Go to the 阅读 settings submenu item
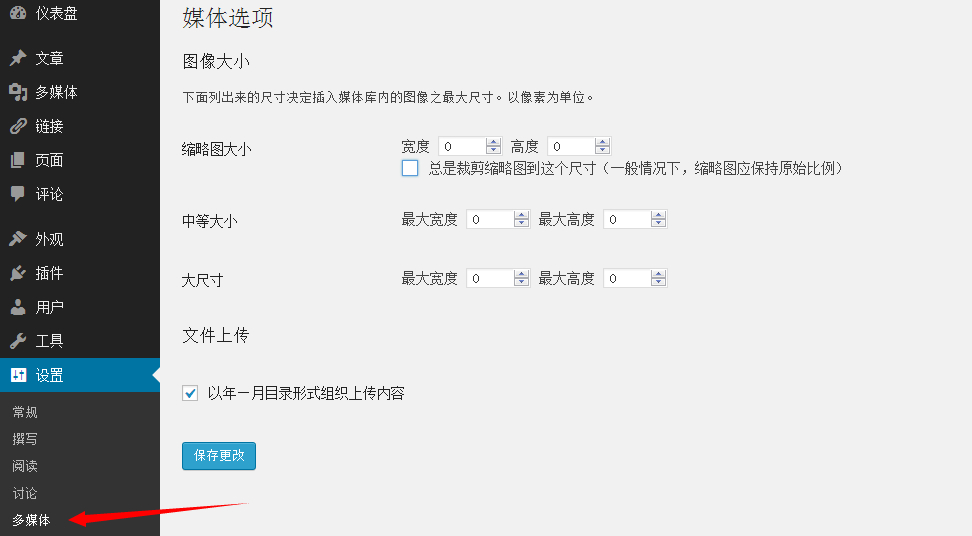This screenshot has height=536, width=972. [25, 466]
